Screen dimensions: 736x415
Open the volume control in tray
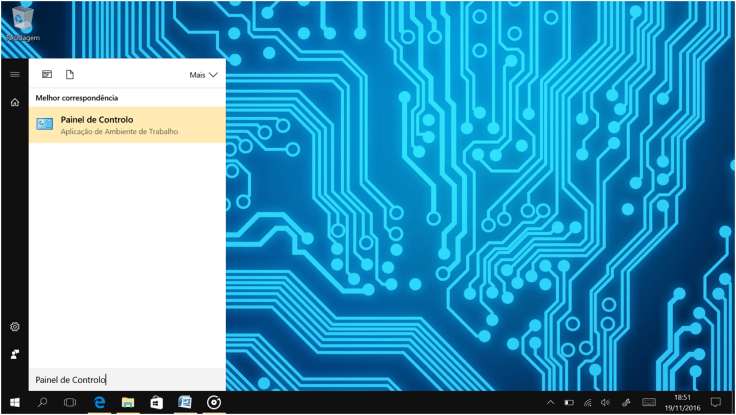(x=606, y=403)
